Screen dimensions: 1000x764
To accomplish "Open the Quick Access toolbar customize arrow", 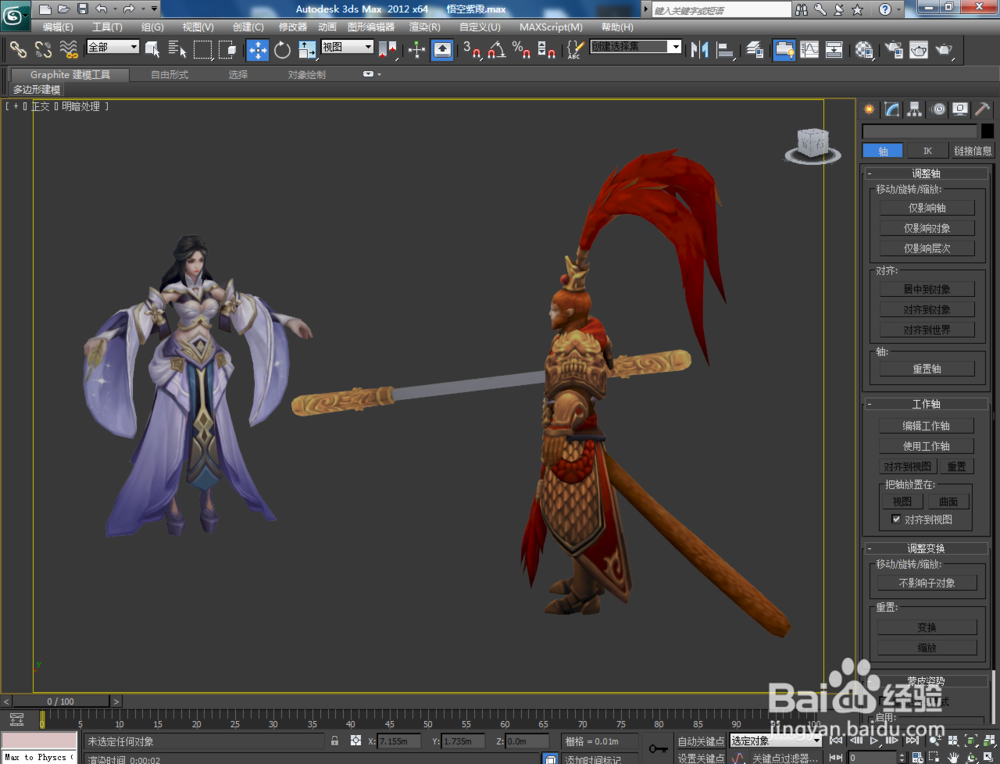I will coord(154,8).
